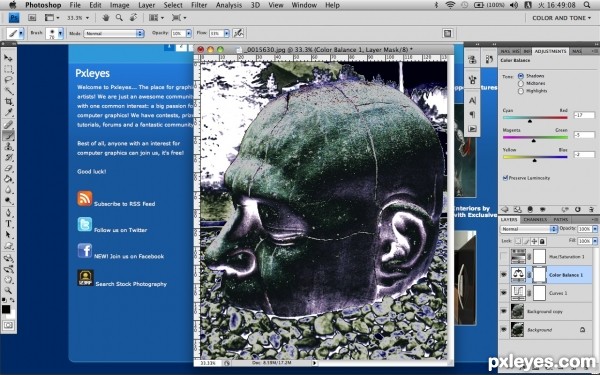Open the Paragraph panel icon
600x375 pixels.
pos(472,114)
